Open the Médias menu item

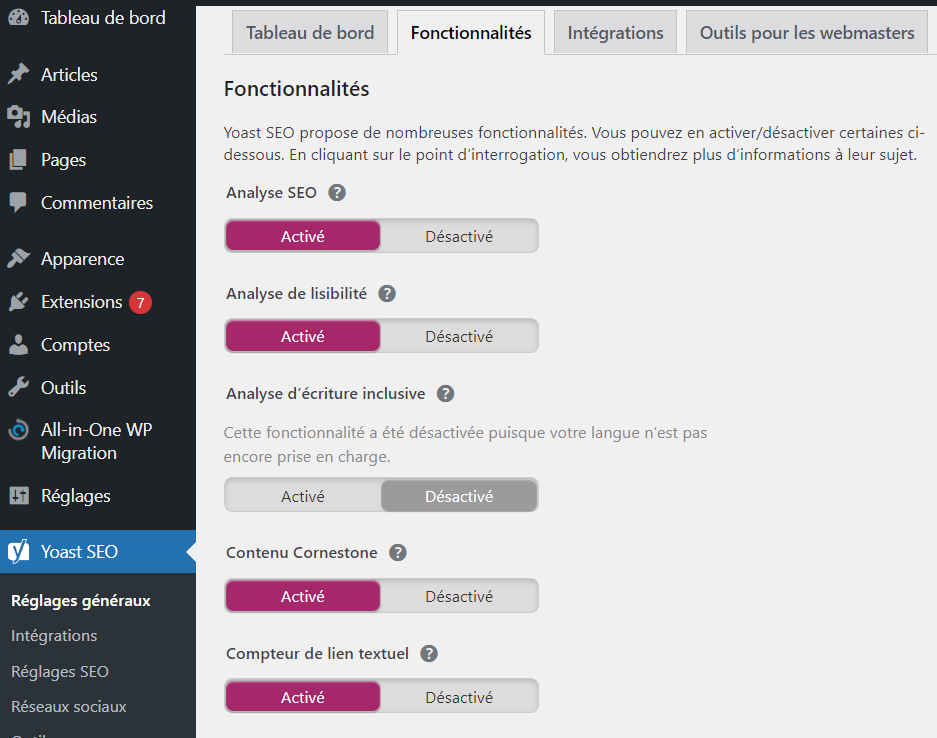point(69,117)
